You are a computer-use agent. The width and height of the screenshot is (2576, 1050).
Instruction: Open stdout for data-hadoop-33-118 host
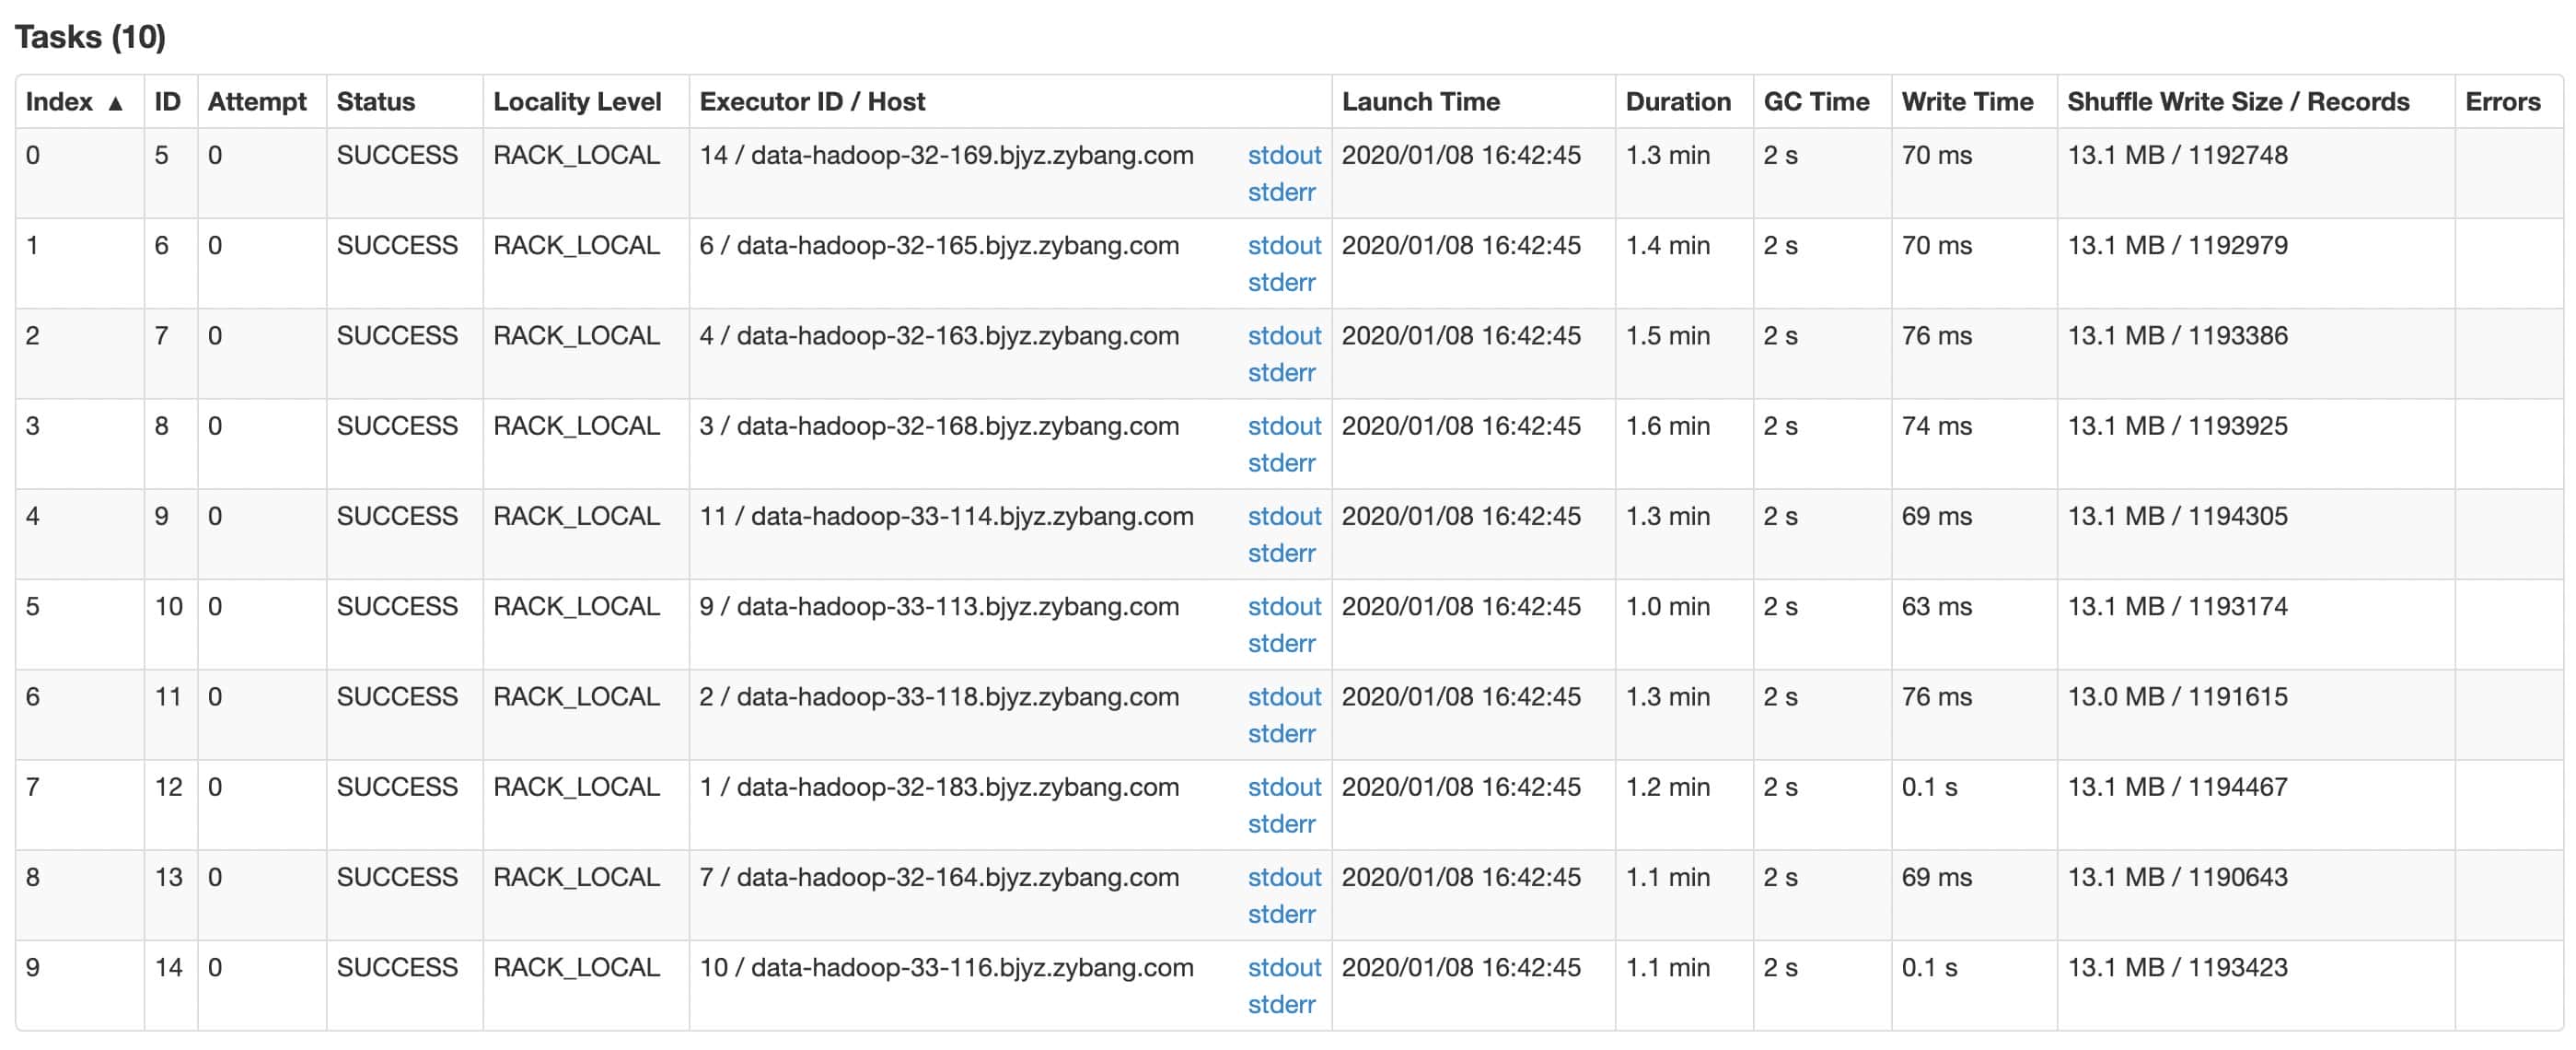[1284, 697]
